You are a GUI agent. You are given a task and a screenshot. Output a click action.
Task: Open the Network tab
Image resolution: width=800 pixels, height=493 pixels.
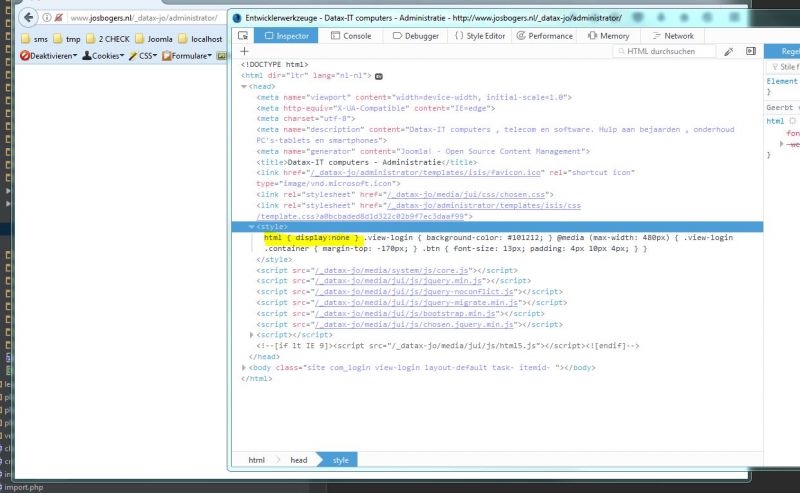[x=673, y=36]
